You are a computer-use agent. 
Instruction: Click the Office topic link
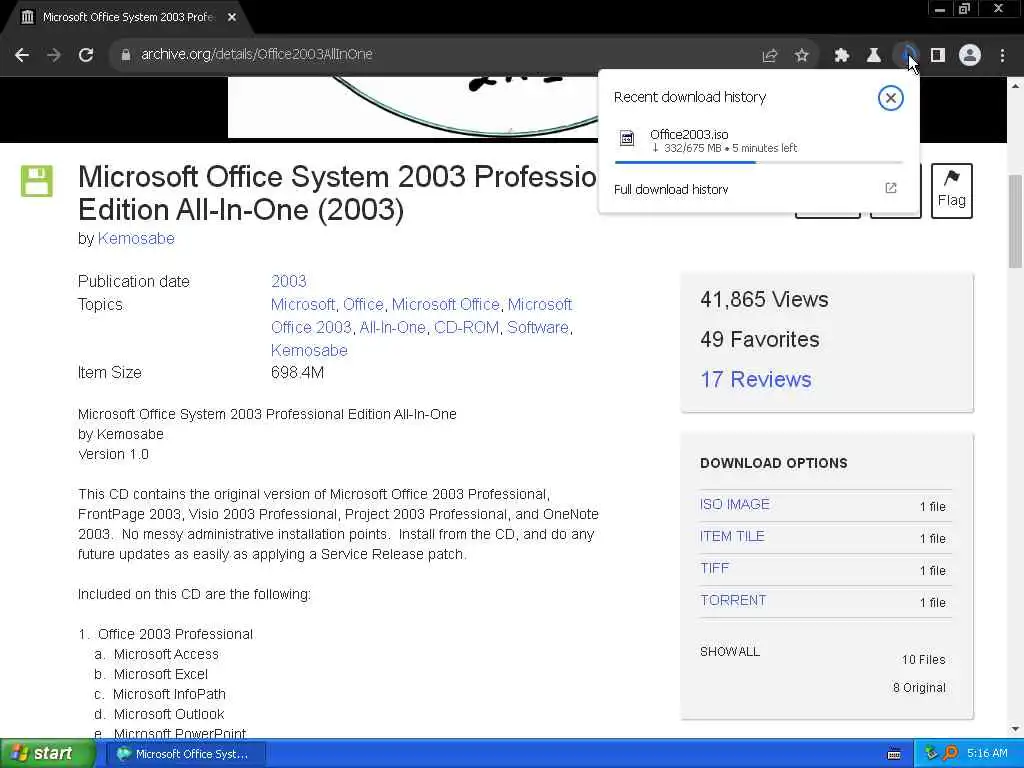pos(363,304)
